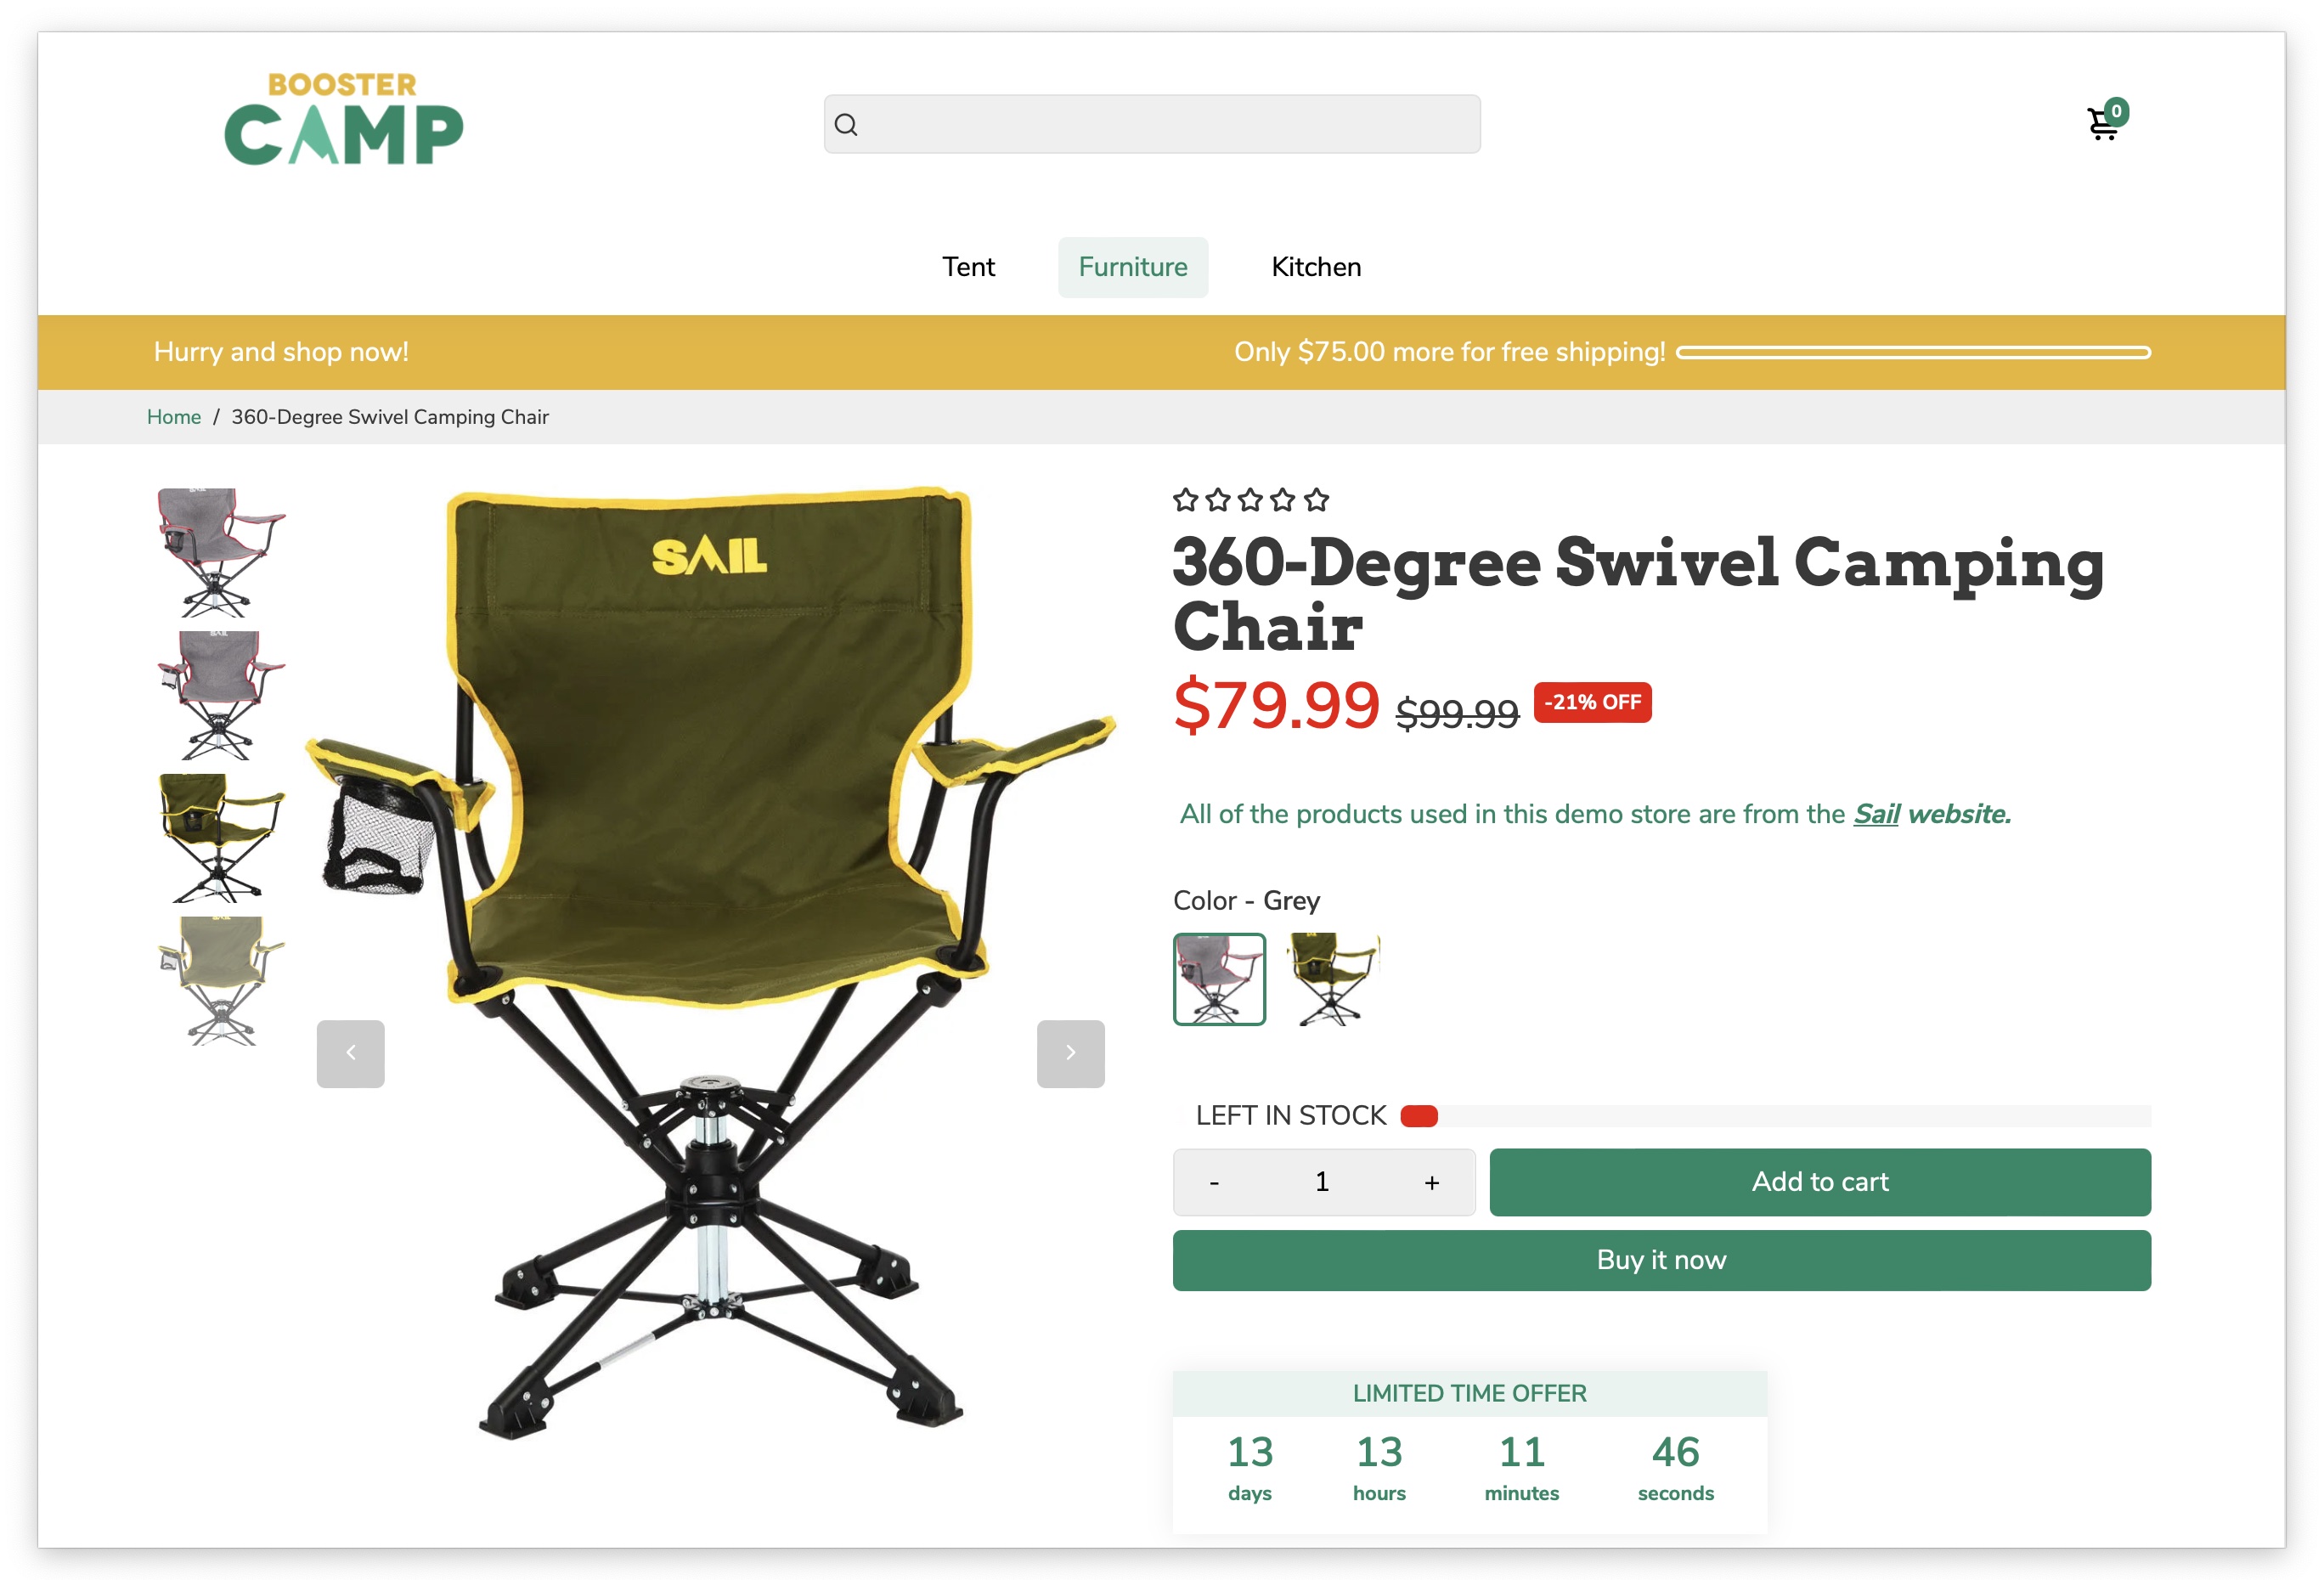Click the Add to cart button
The height and width of the screenshot is (1580, 2324).
pos(1819,1182)
